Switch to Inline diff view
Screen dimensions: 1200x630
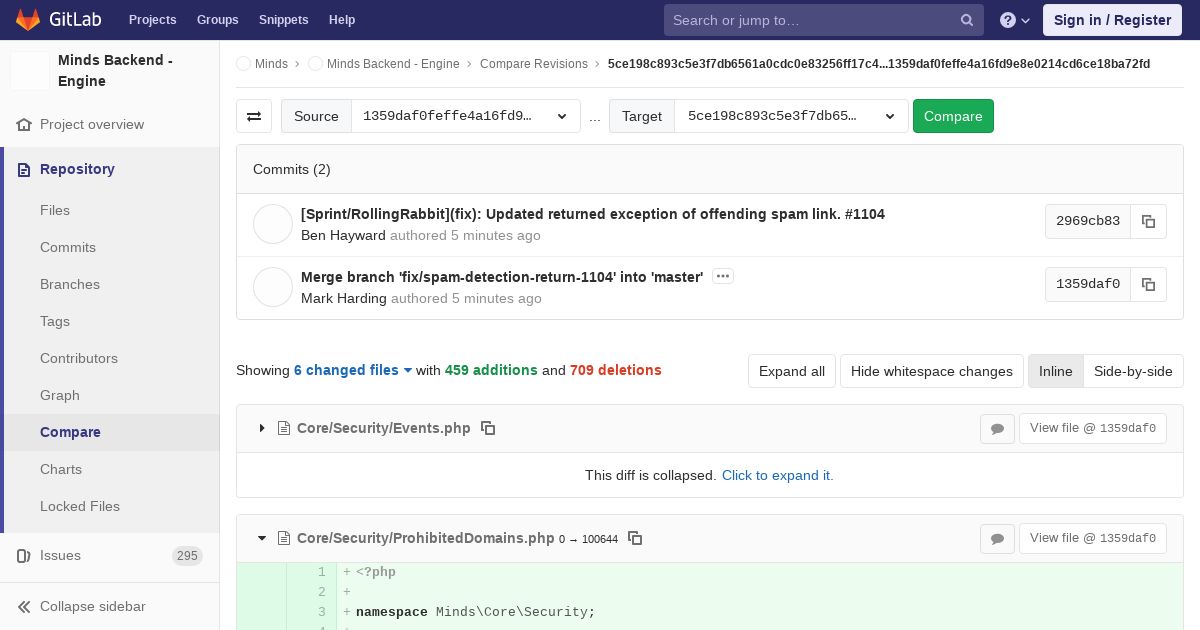click(x=1055, y=371)
